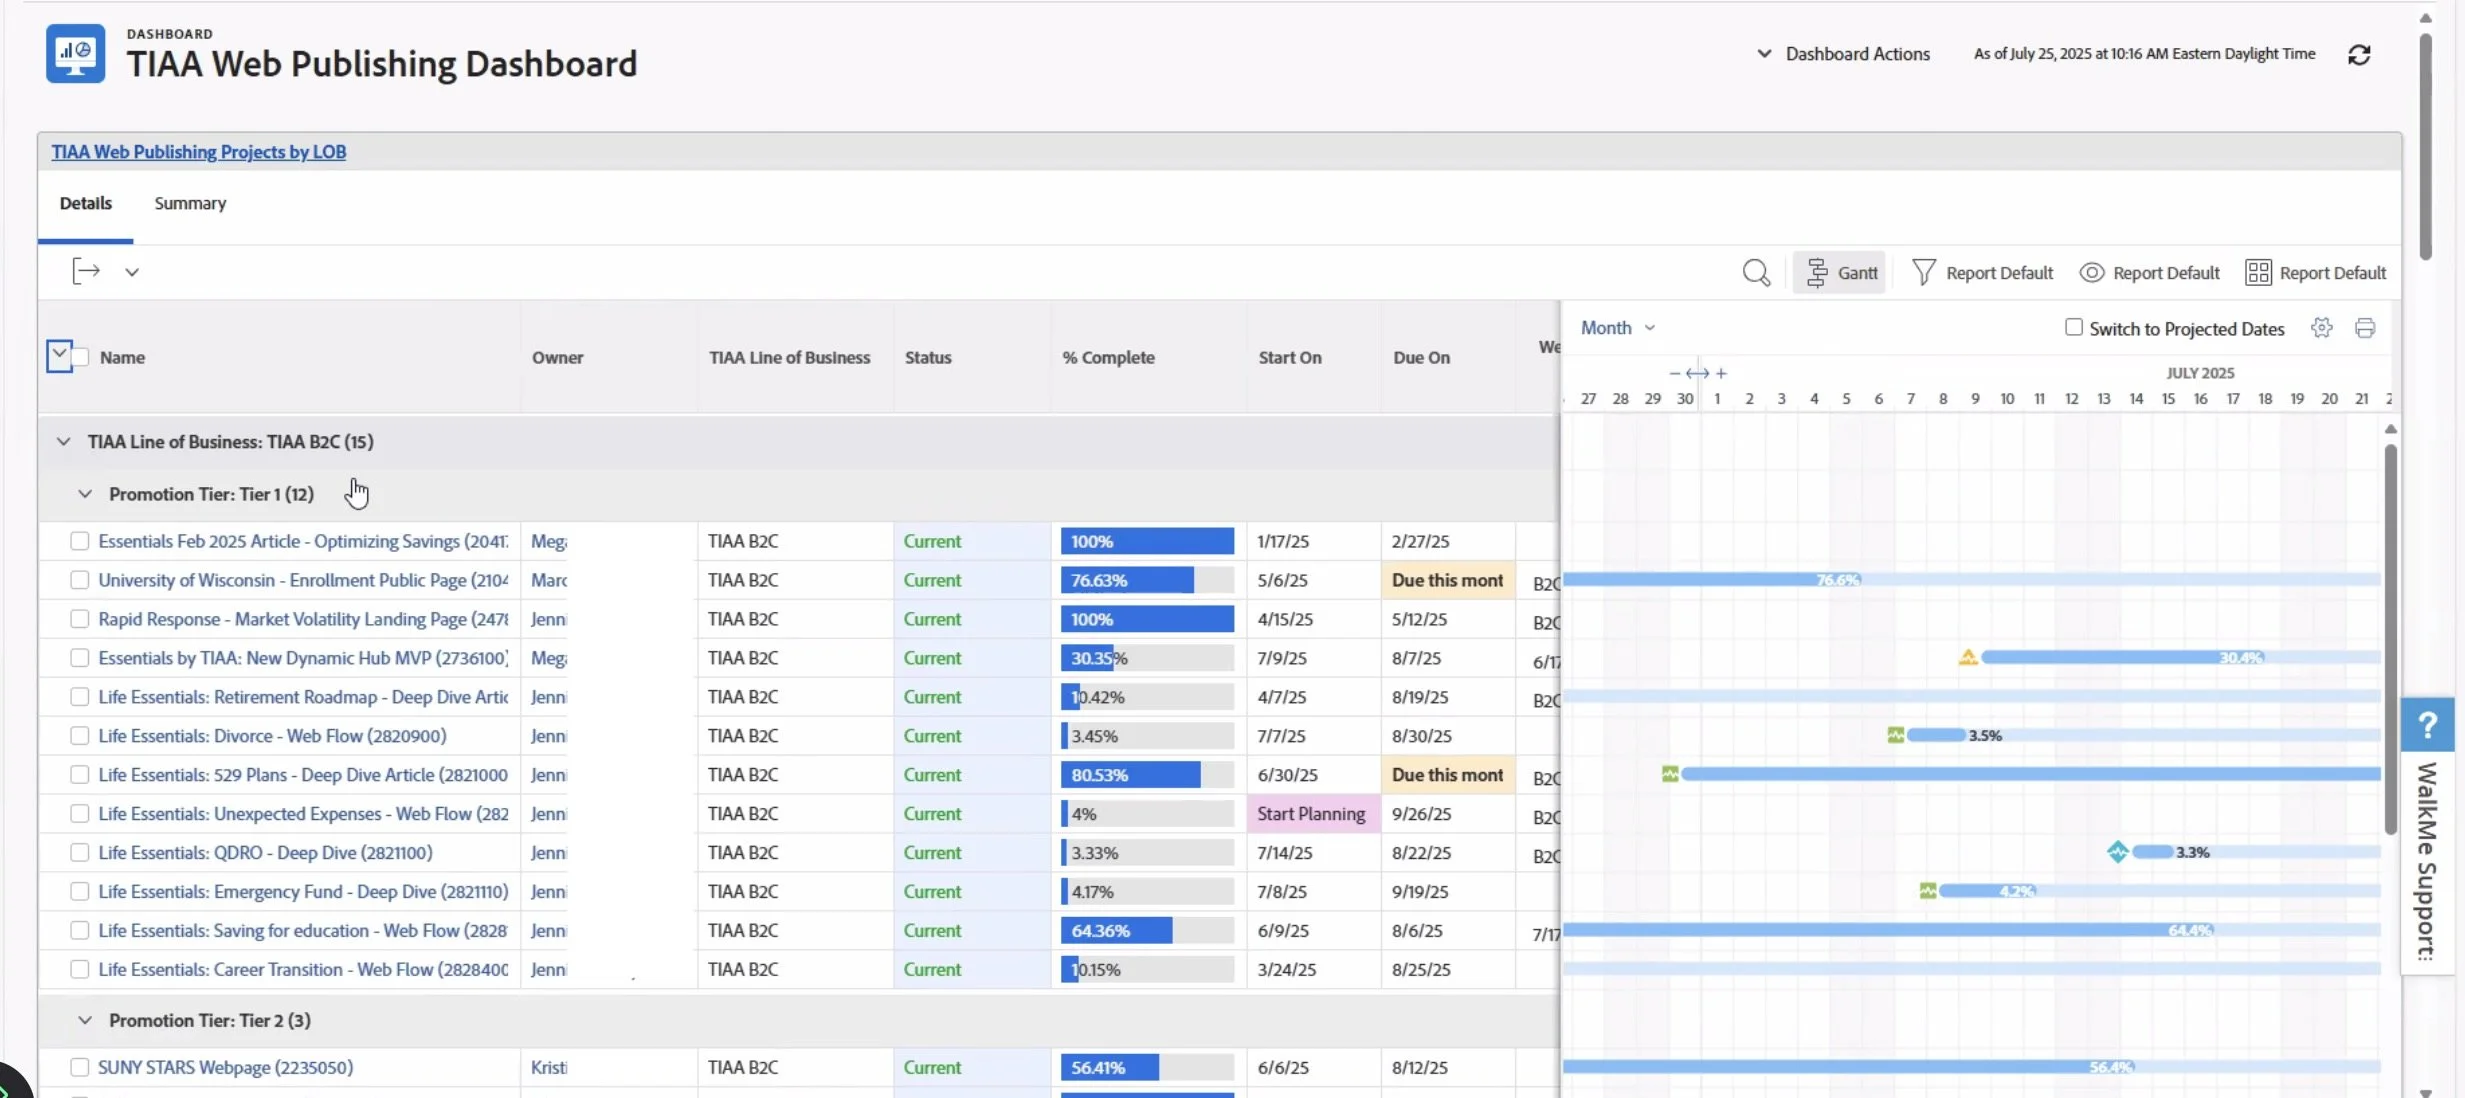The width and height of the screenshot is (2465, 1098).
Task: Sort by the Owner column header
Action: pyautogui.click(x=557, y=357)
